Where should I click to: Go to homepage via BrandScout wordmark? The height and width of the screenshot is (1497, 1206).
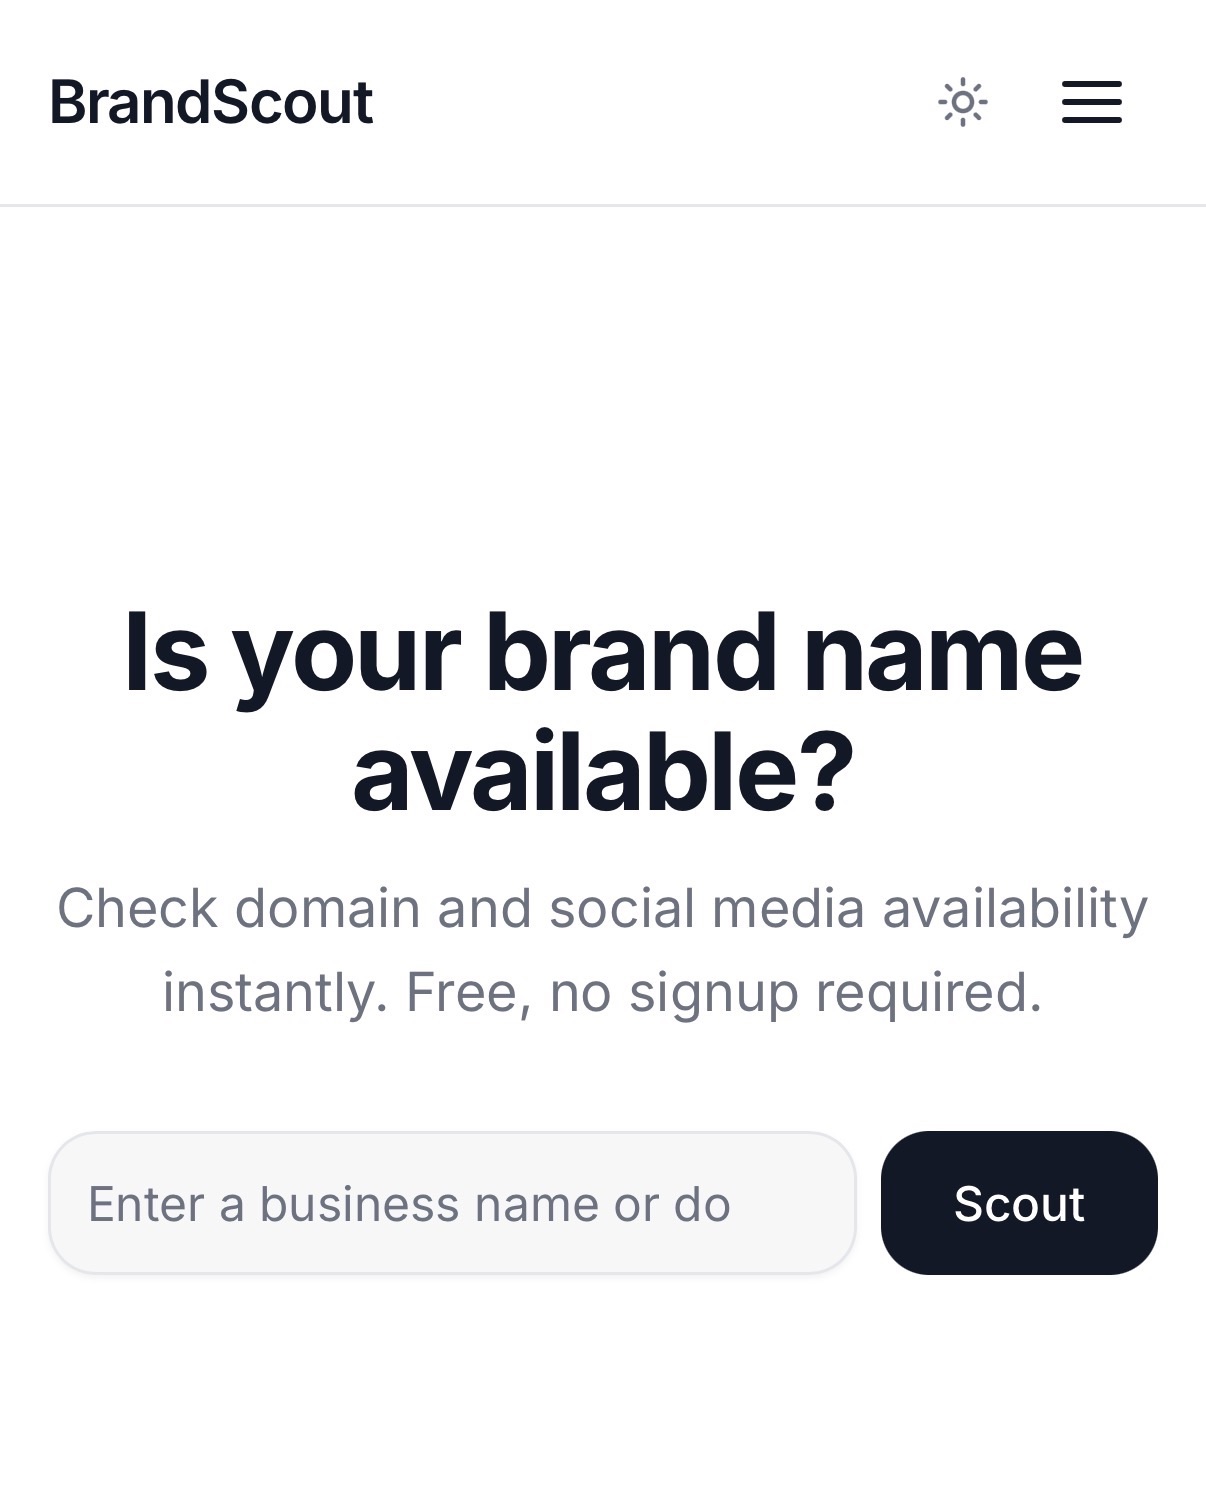[211, 102]
